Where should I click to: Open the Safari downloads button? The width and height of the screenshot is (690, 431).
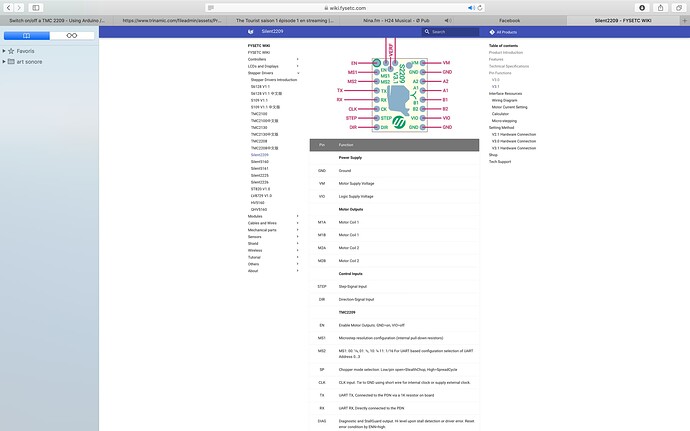click(642, 7)
